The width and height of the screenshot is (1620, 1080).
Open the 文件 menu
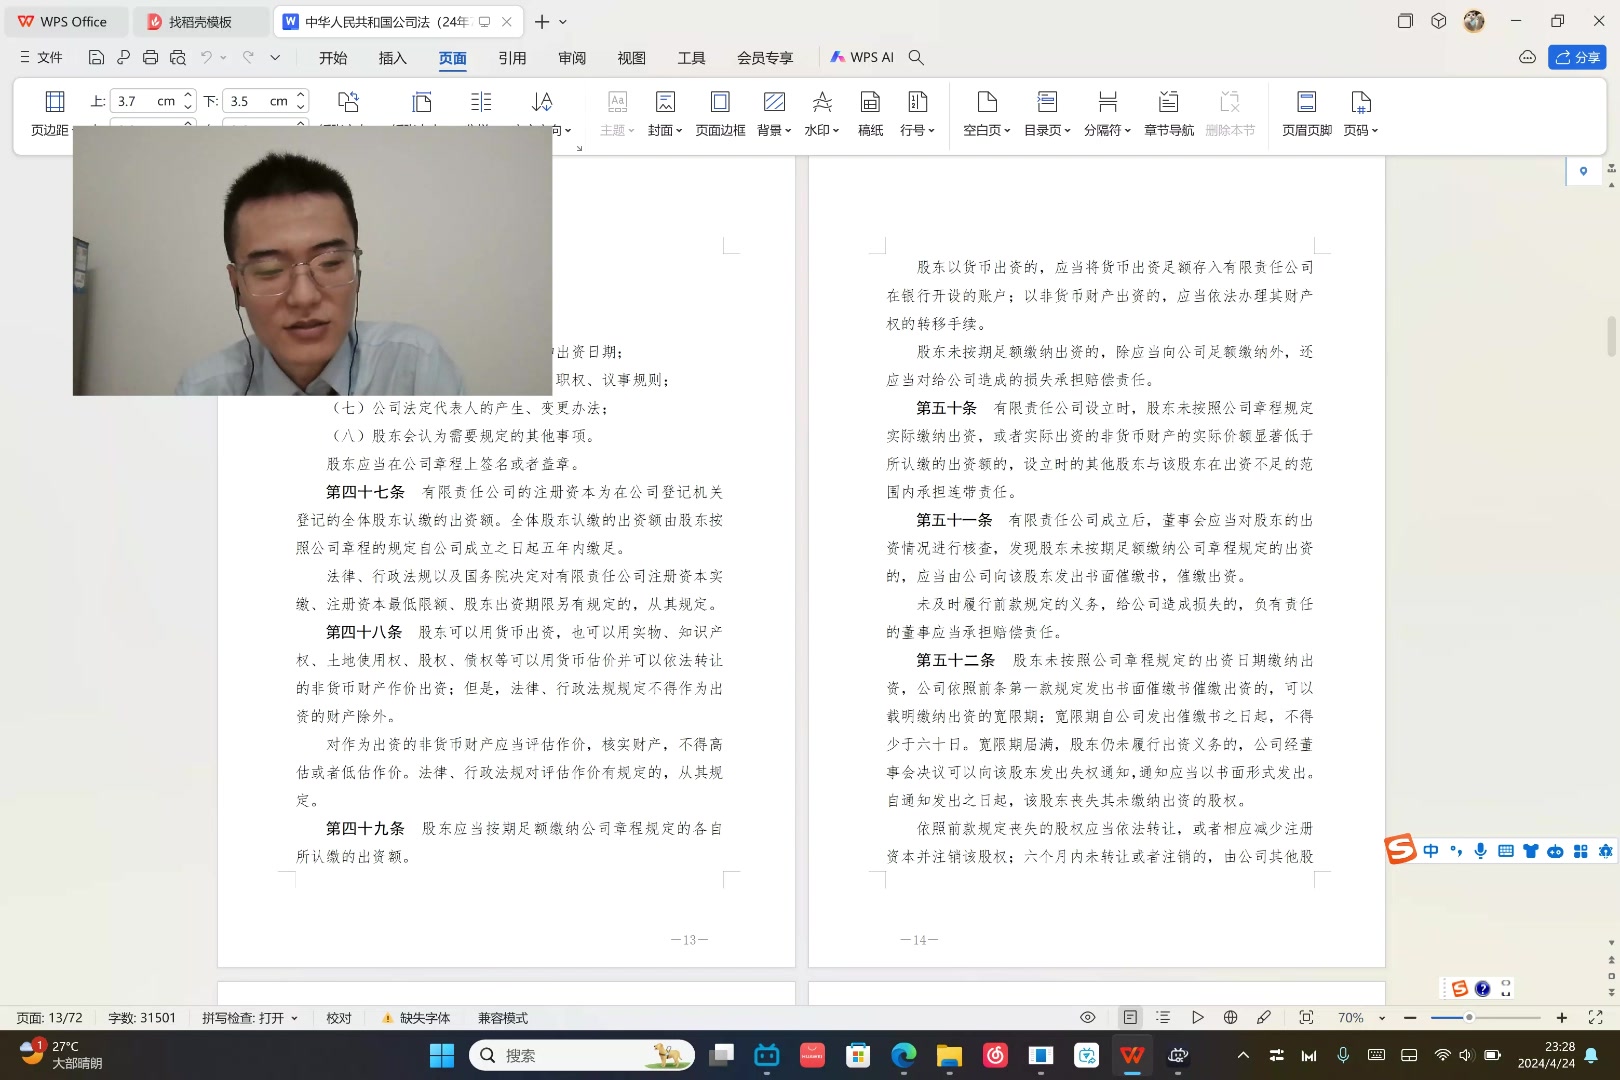pos(41,58)
